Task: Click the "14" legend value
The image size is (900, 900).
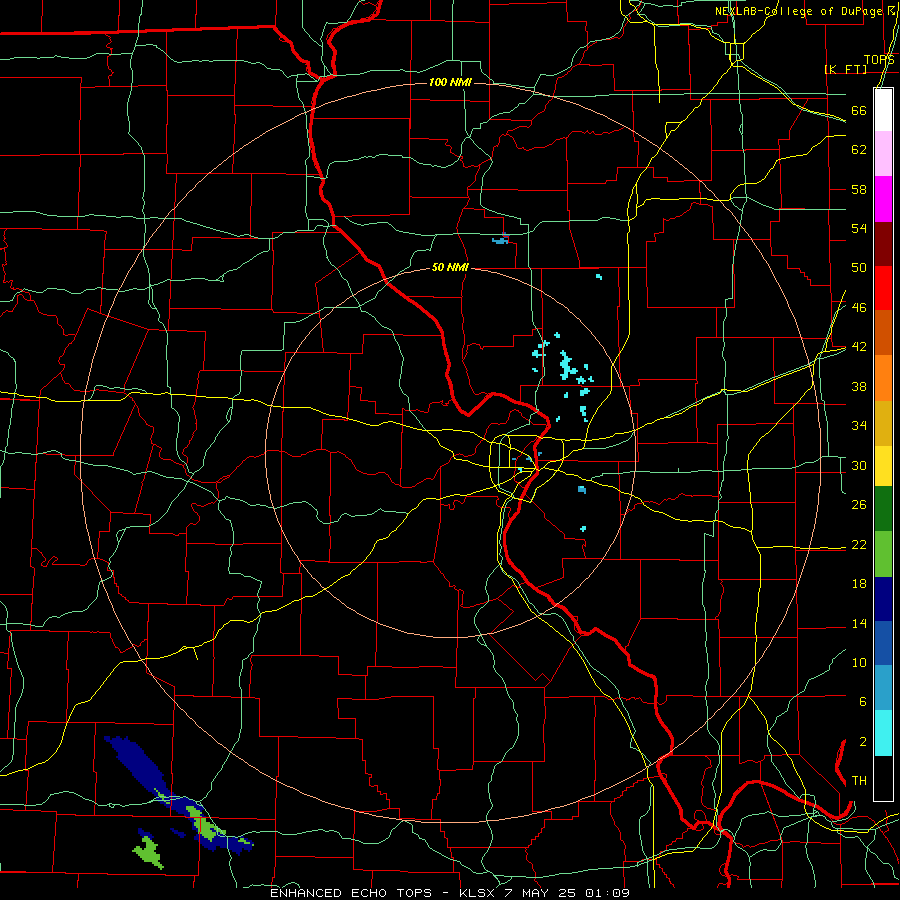Action: pos(859,623)
